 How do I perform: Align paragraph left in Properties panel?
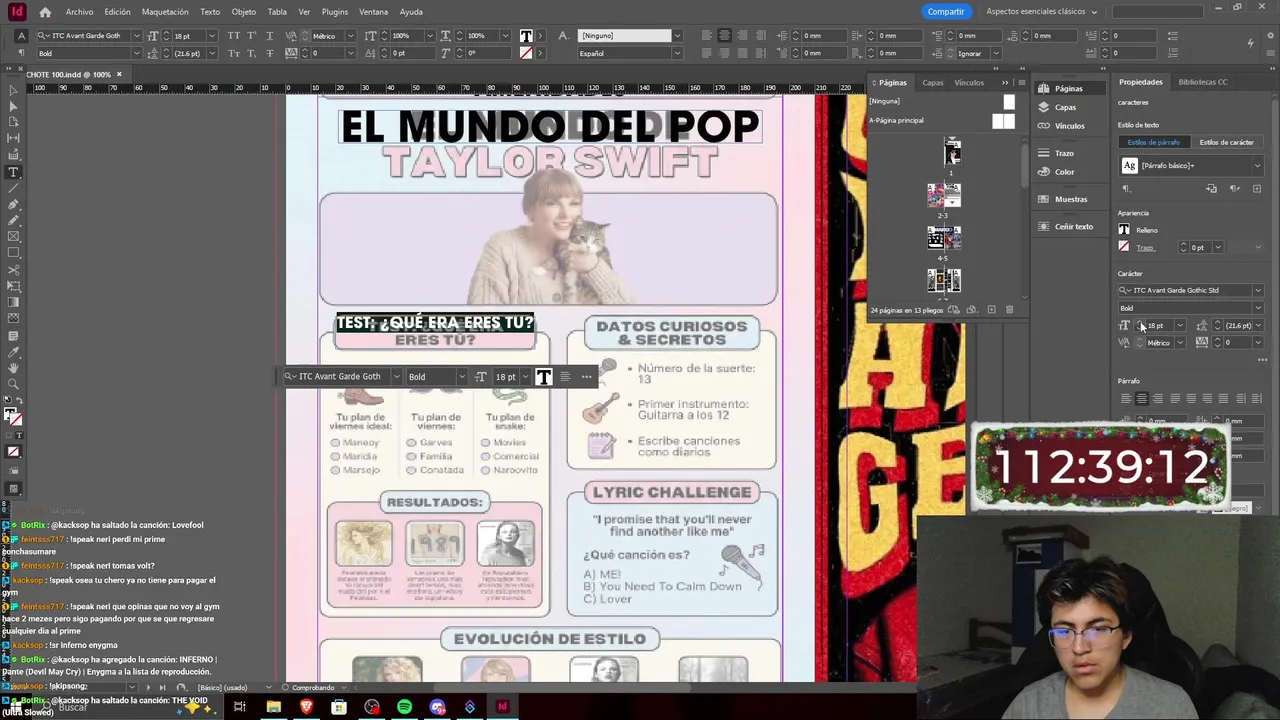[x=1126, y=398]
